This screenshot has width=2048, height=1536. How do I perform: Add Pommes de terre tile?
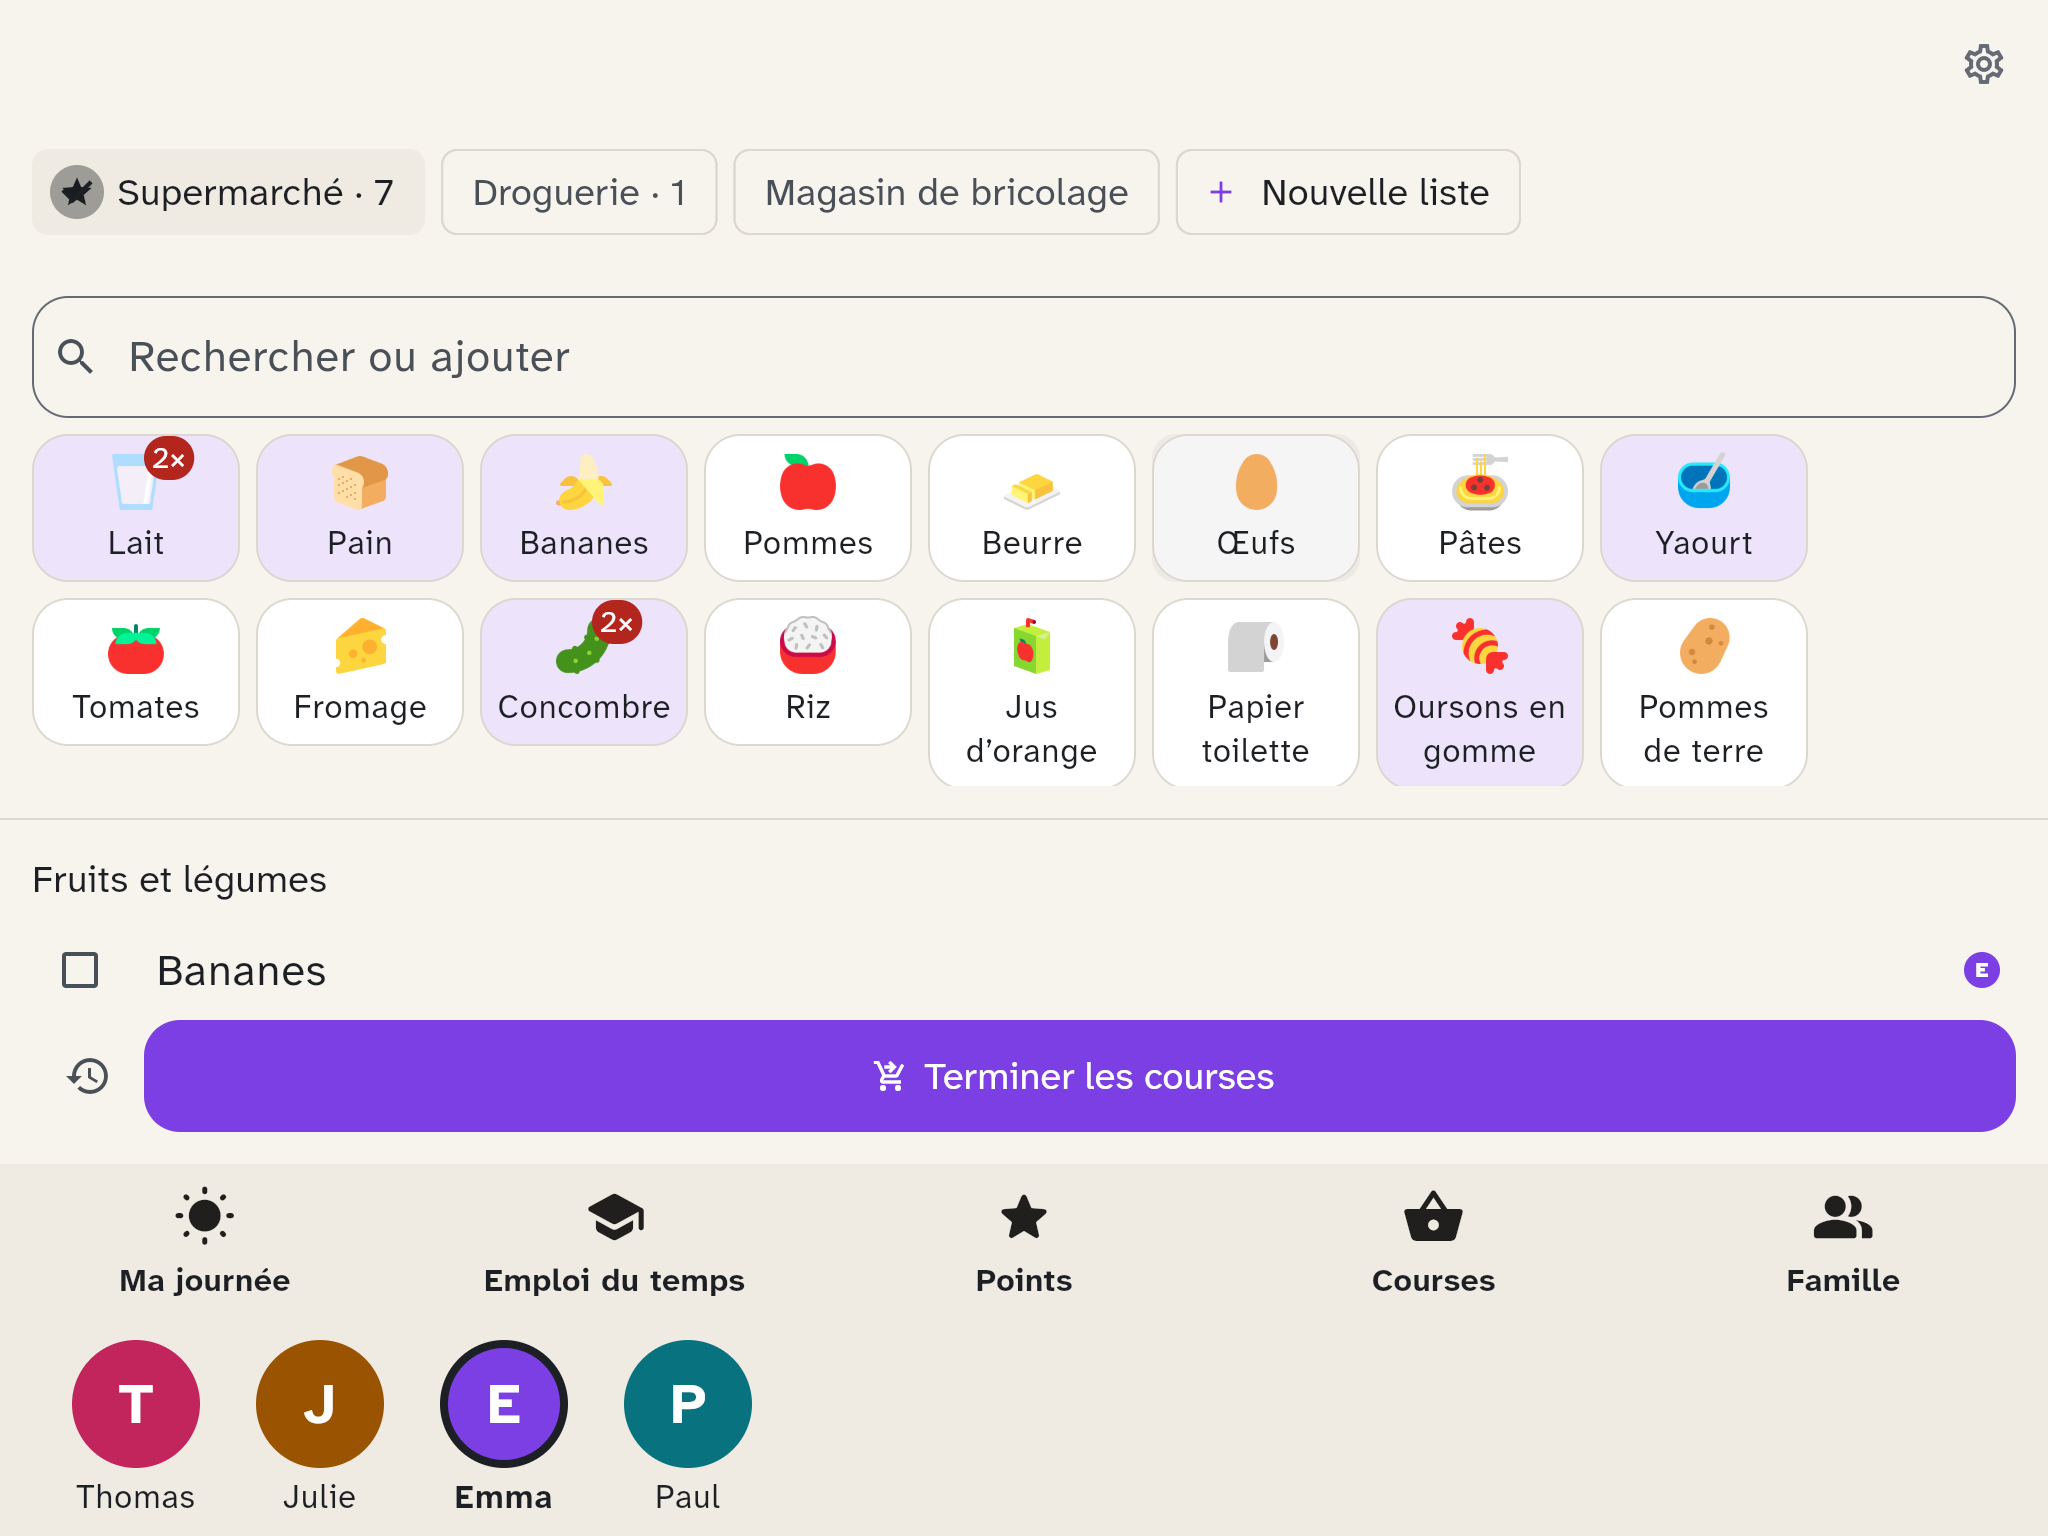pyautogui.click(x=1704, y=693)
